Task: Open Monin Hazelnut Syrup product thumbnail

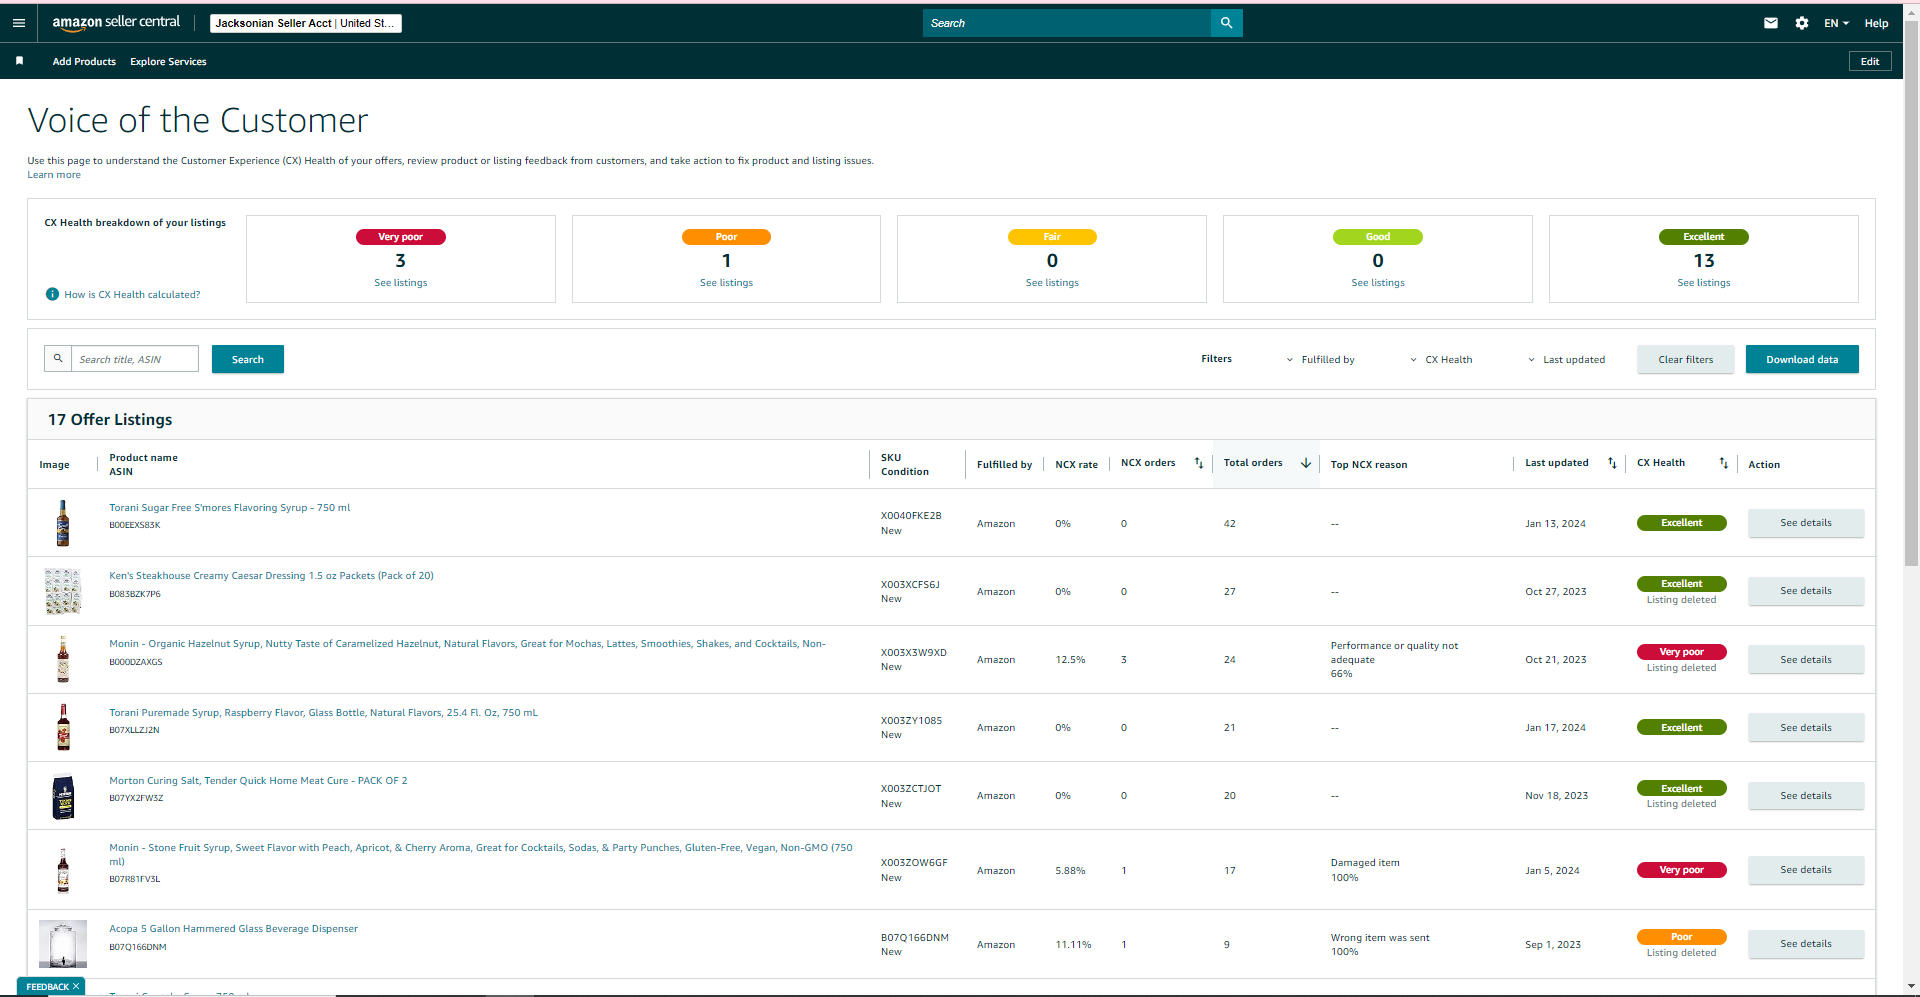Action: tap(63, 659)
